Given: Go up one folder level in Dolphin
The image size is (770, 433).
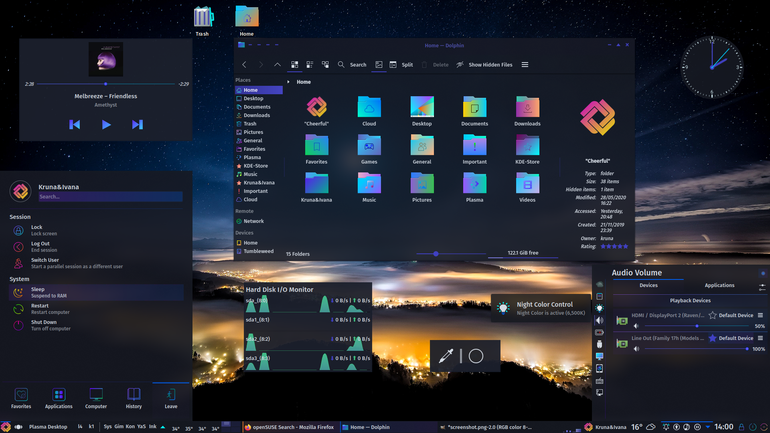Looking at the screenshot, I should pyautogui.click(x=277, y=65).
